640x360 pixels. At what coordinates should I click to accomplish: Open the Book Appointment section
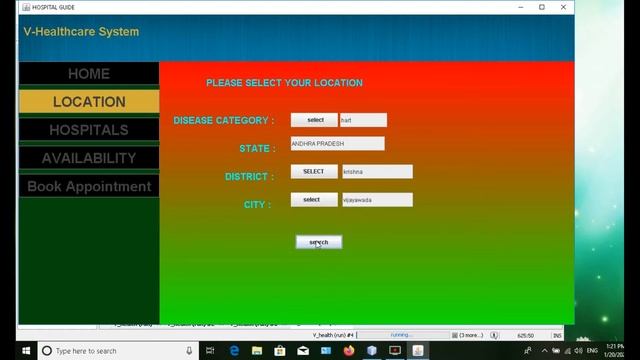(89, 186)
